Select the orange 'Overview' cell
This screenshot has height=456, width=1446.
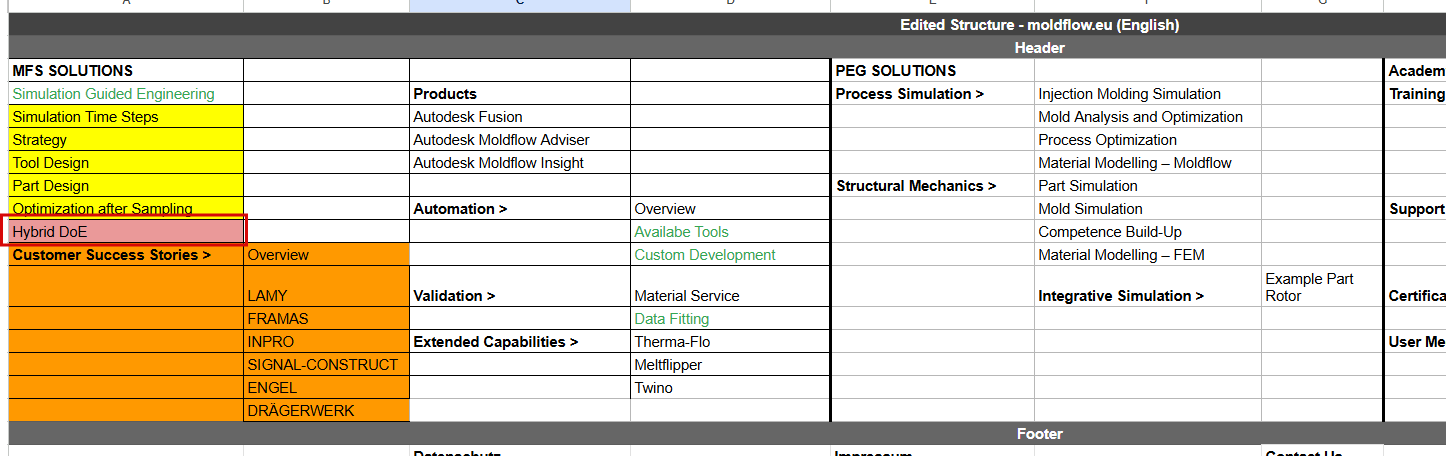(x=327, y=255)
